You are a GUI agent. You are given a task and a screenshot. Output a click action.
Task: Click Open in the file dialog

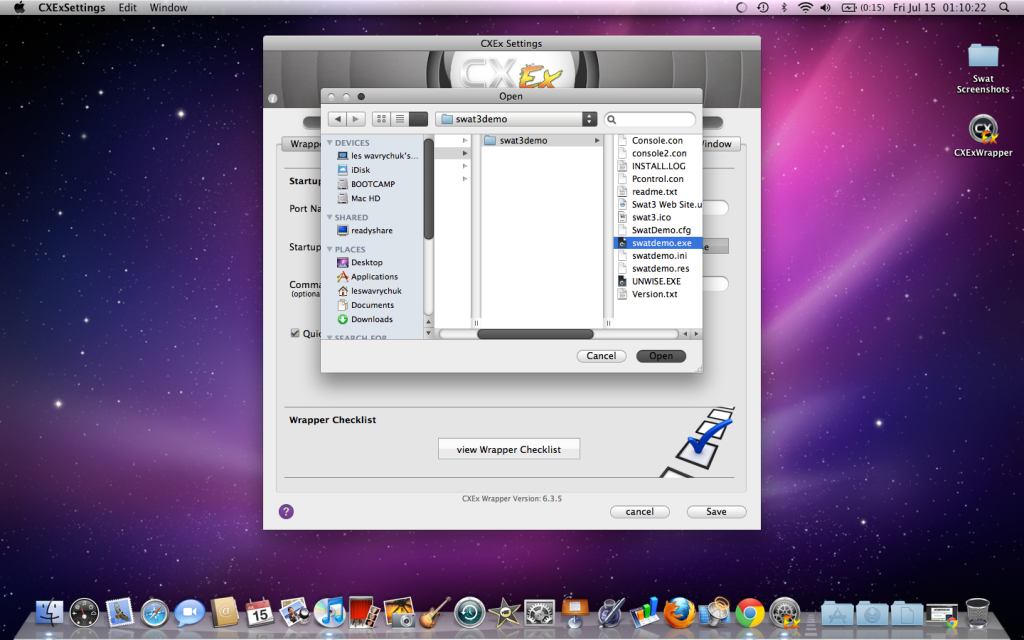661,356
